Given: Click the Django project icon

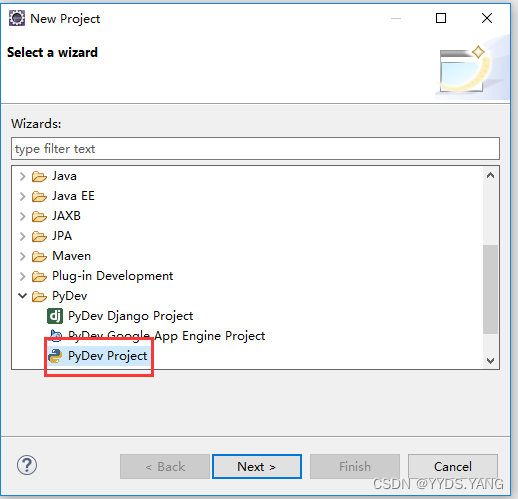Looking at the screenshot, I should point(55,316).
